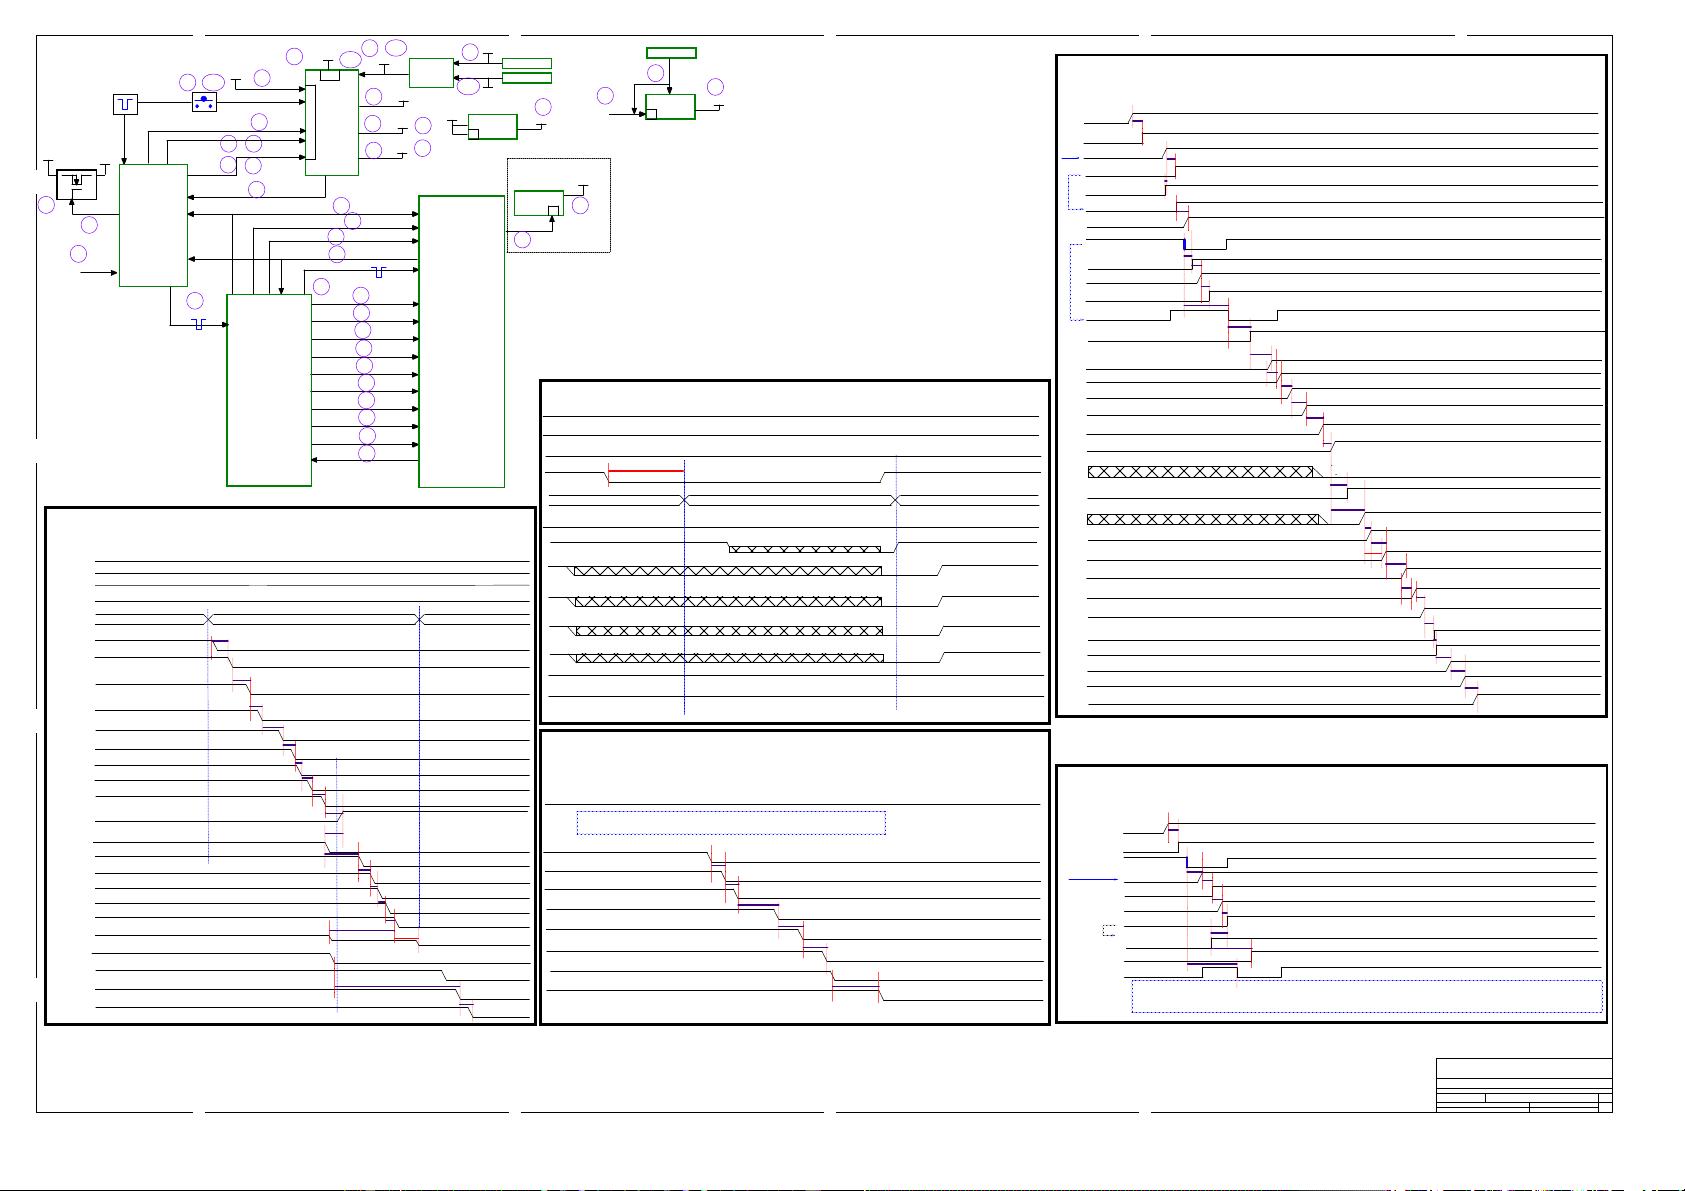Click the tall green block at bottom center
The image size is (1685, 1191).
pyautogui.click(x=269, y=390)
